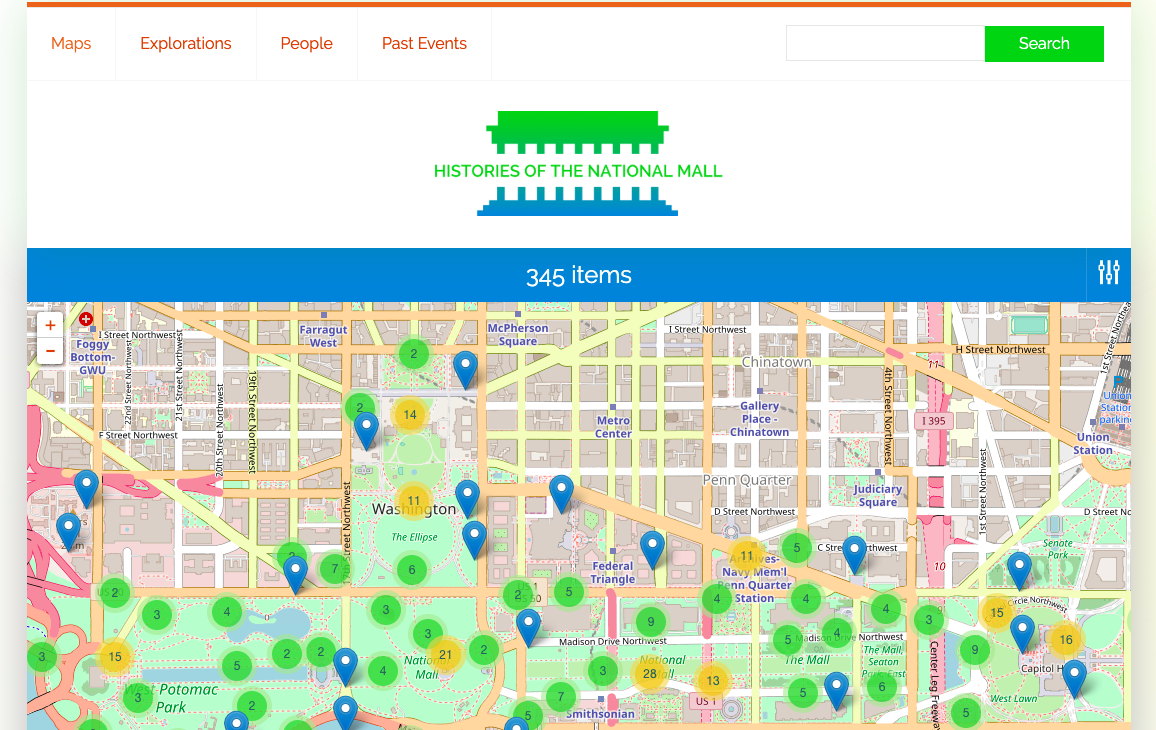The width and height of the screenshot is (1156, 730).
Task: Open the map filter settings sliders icon
Action: point(1108,273)
